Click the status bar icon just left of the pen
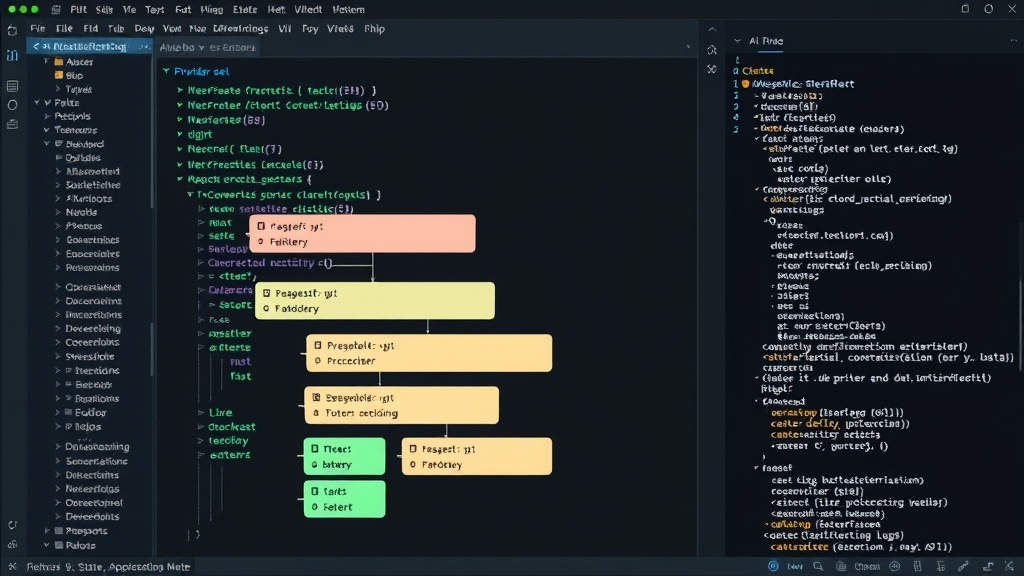The width and height of the screenshot is (1024, 576). [940, 566]
